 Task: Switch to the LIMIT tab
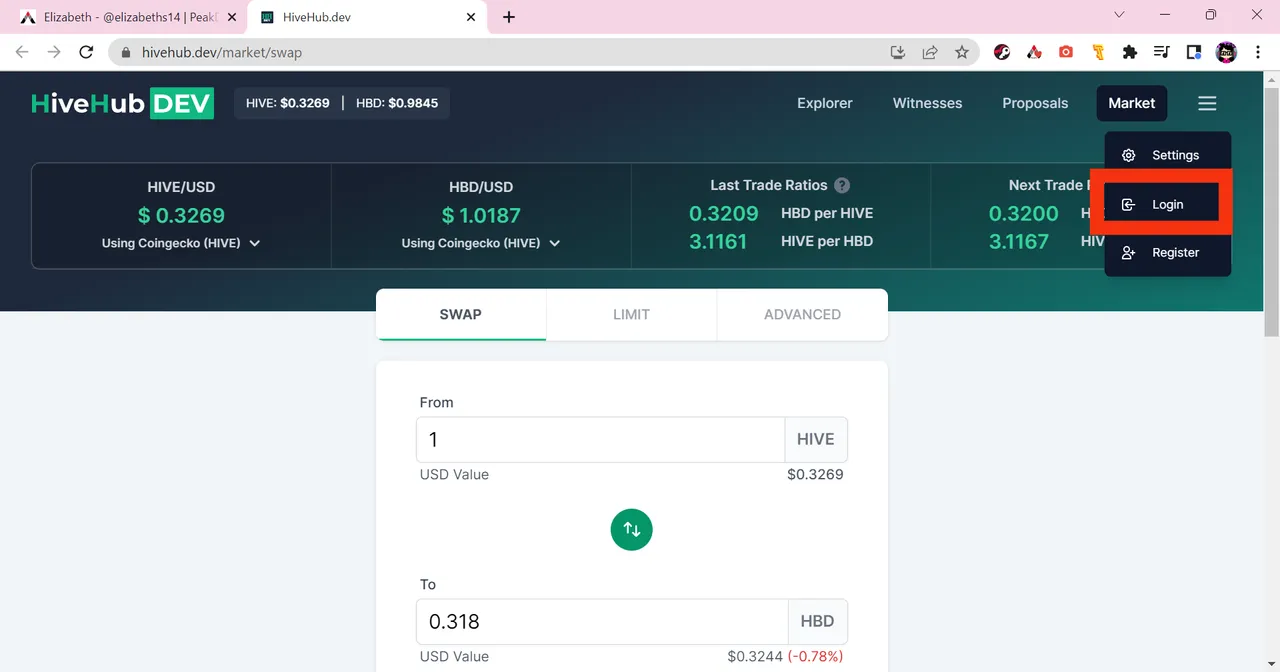[631, 314]
